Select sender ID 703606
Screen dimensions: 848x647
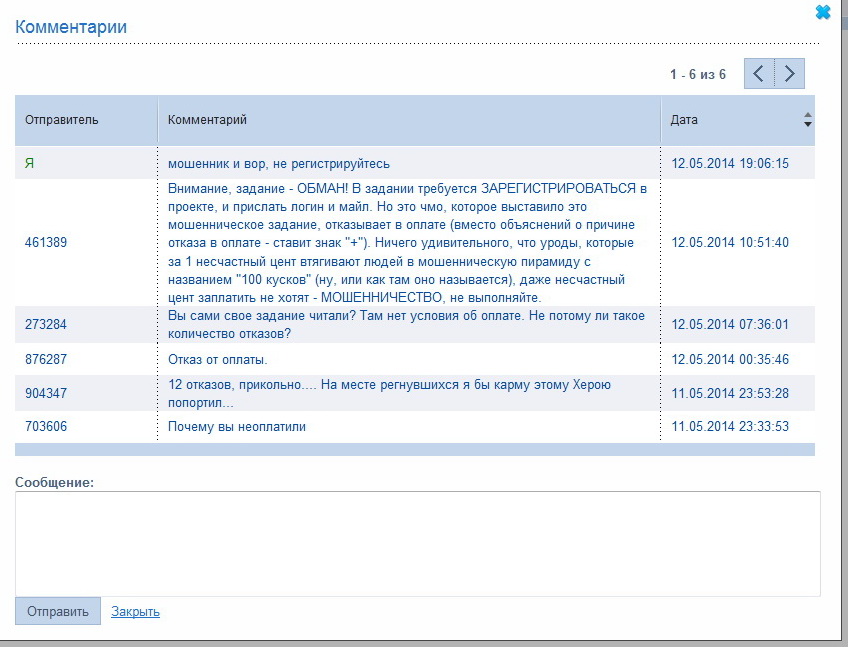coord(46,426)
